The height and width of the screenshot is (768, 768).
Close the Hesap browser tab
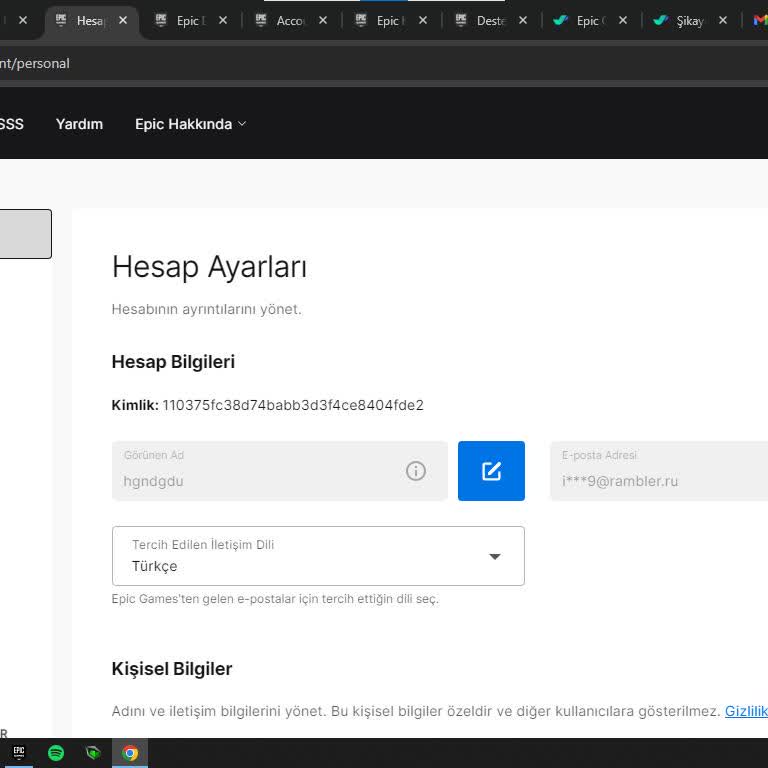[123, 20]
